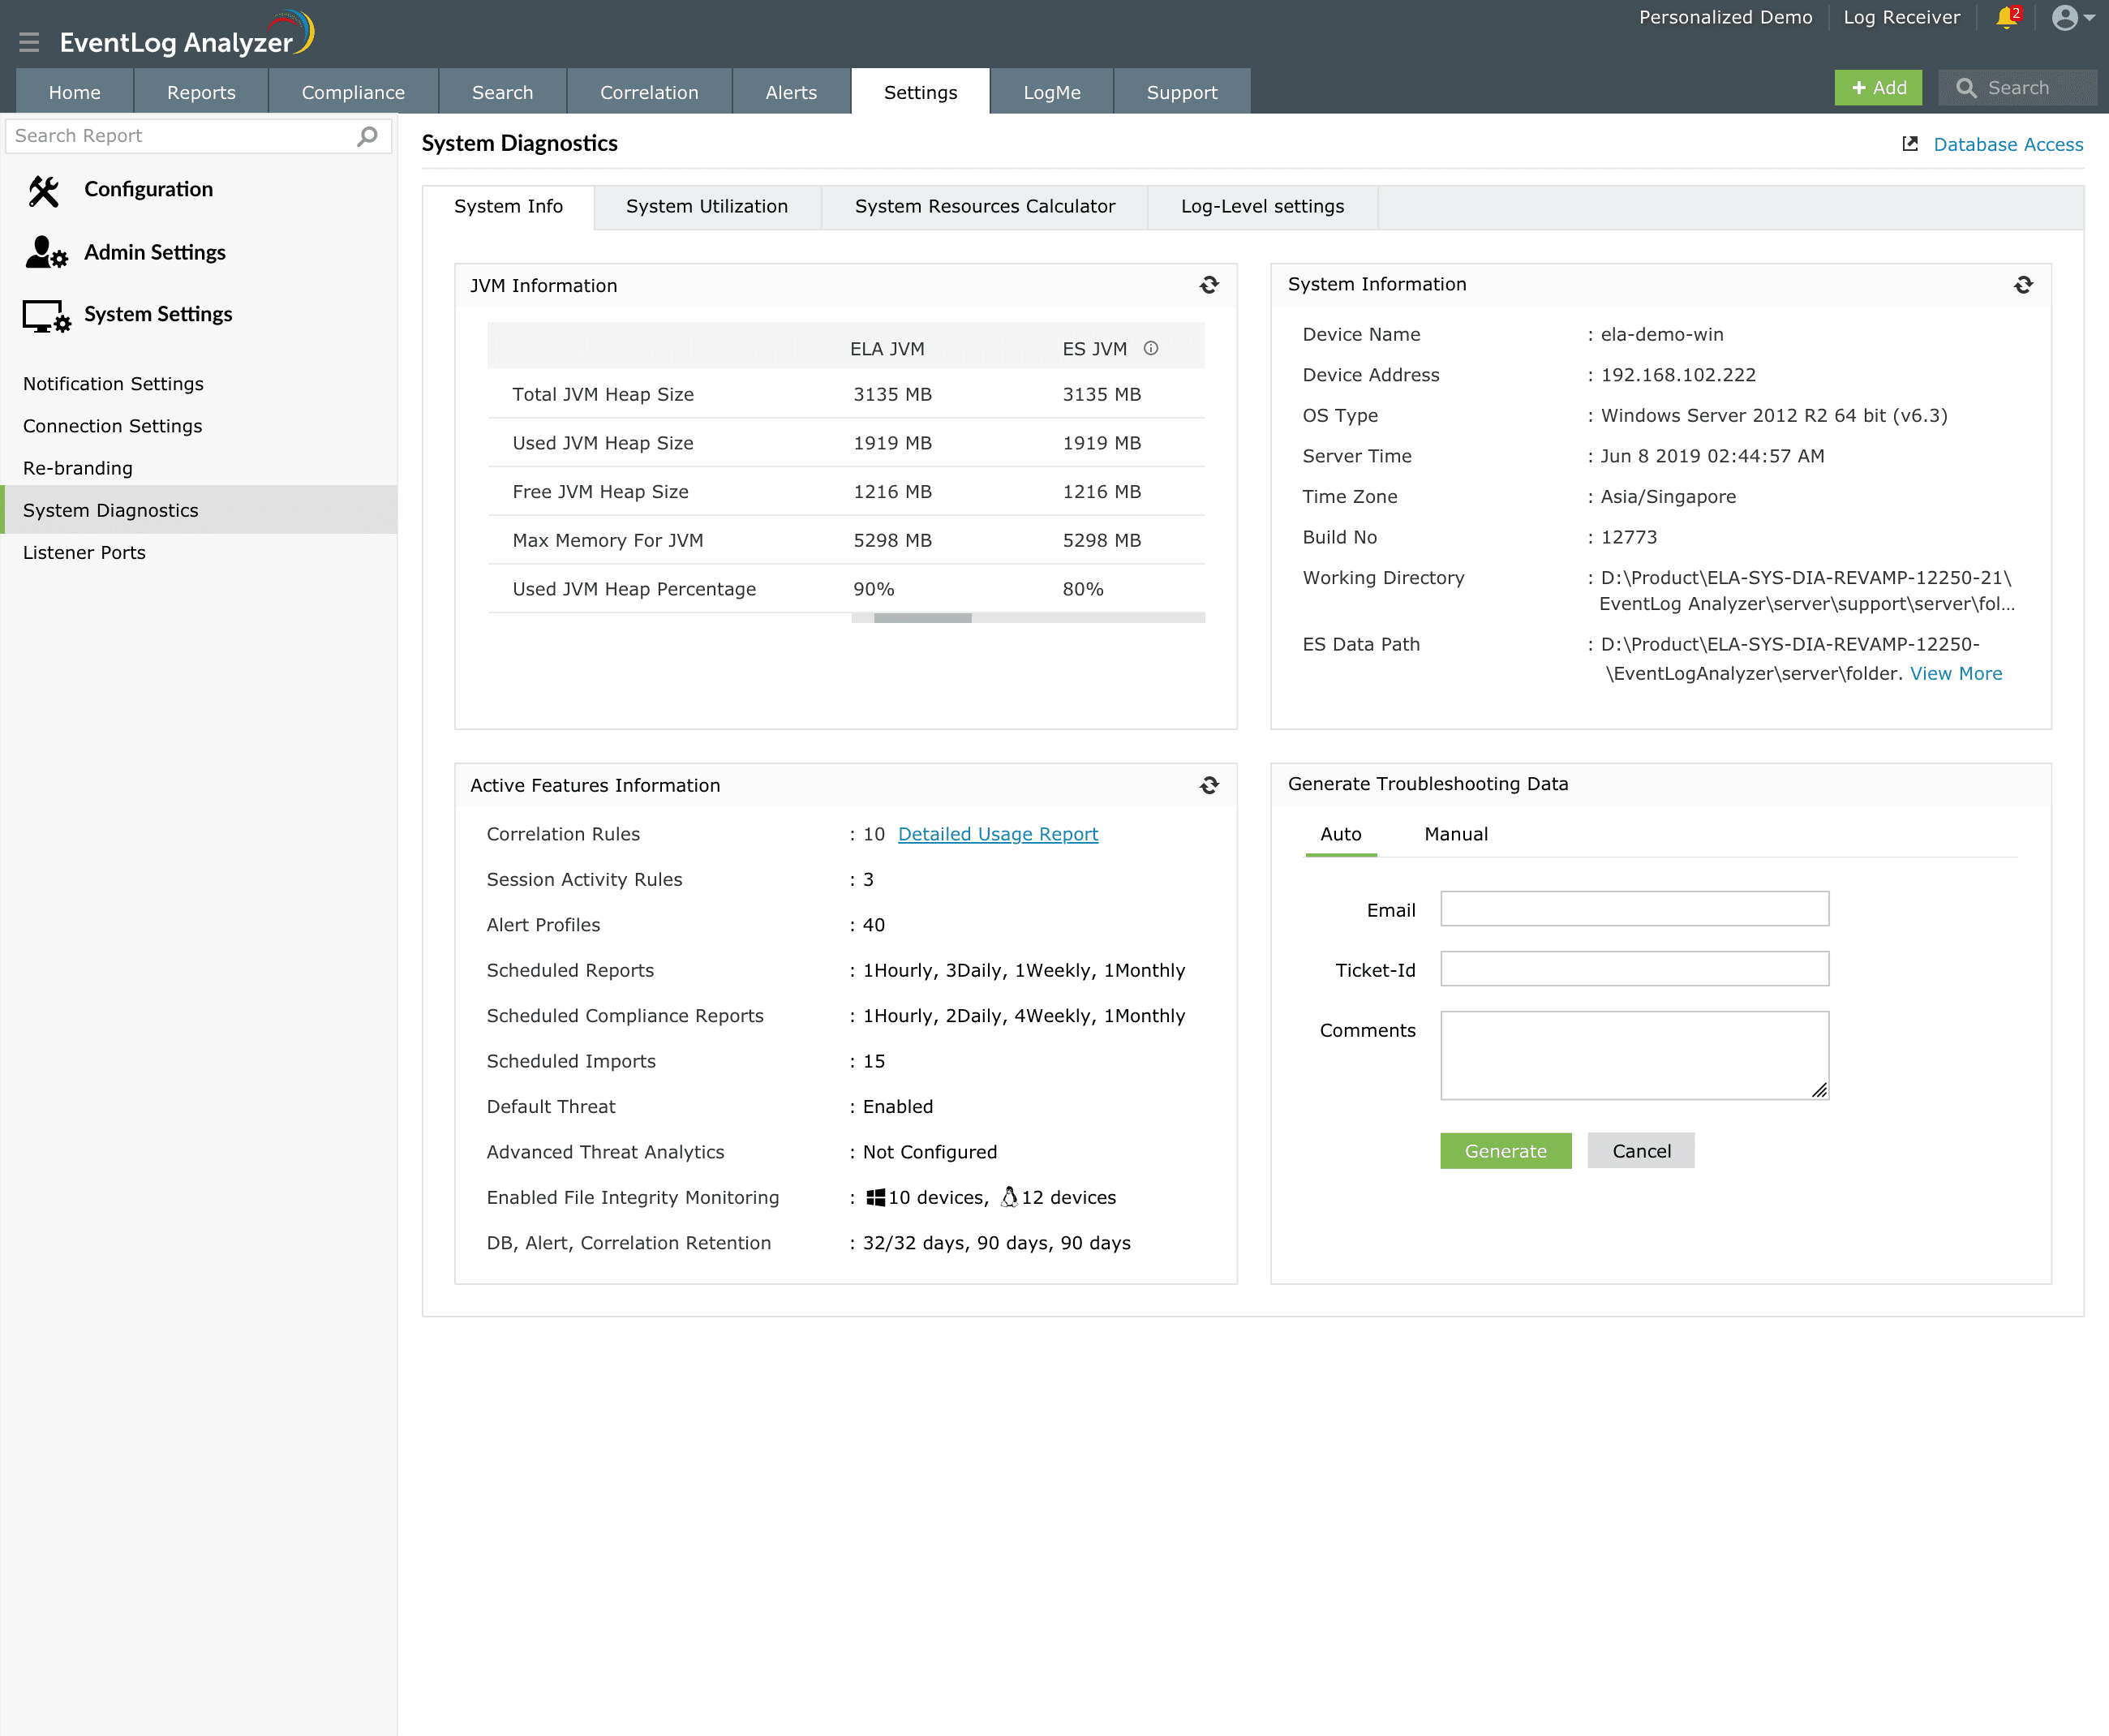Image resolution: width=2109 pixels, height=1736 pixels.
Task: Switch to the System Utilization tab
Action: click(x=706, y=206)
